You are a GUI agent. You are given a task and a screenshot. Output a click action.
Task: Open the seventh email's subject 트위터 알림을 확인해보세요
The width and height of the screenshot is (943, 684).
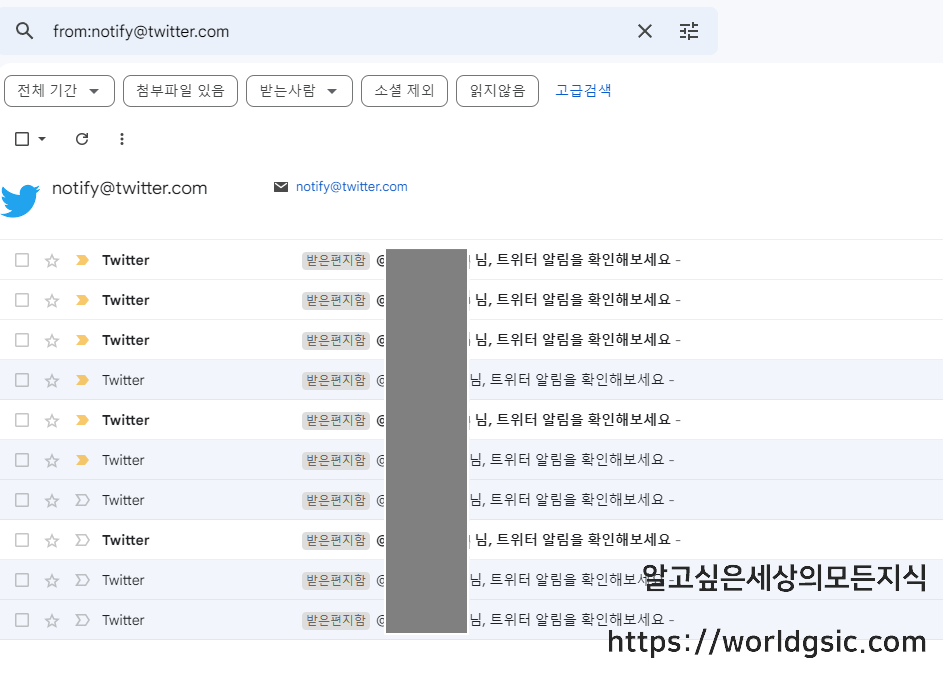tap(577, 499)
